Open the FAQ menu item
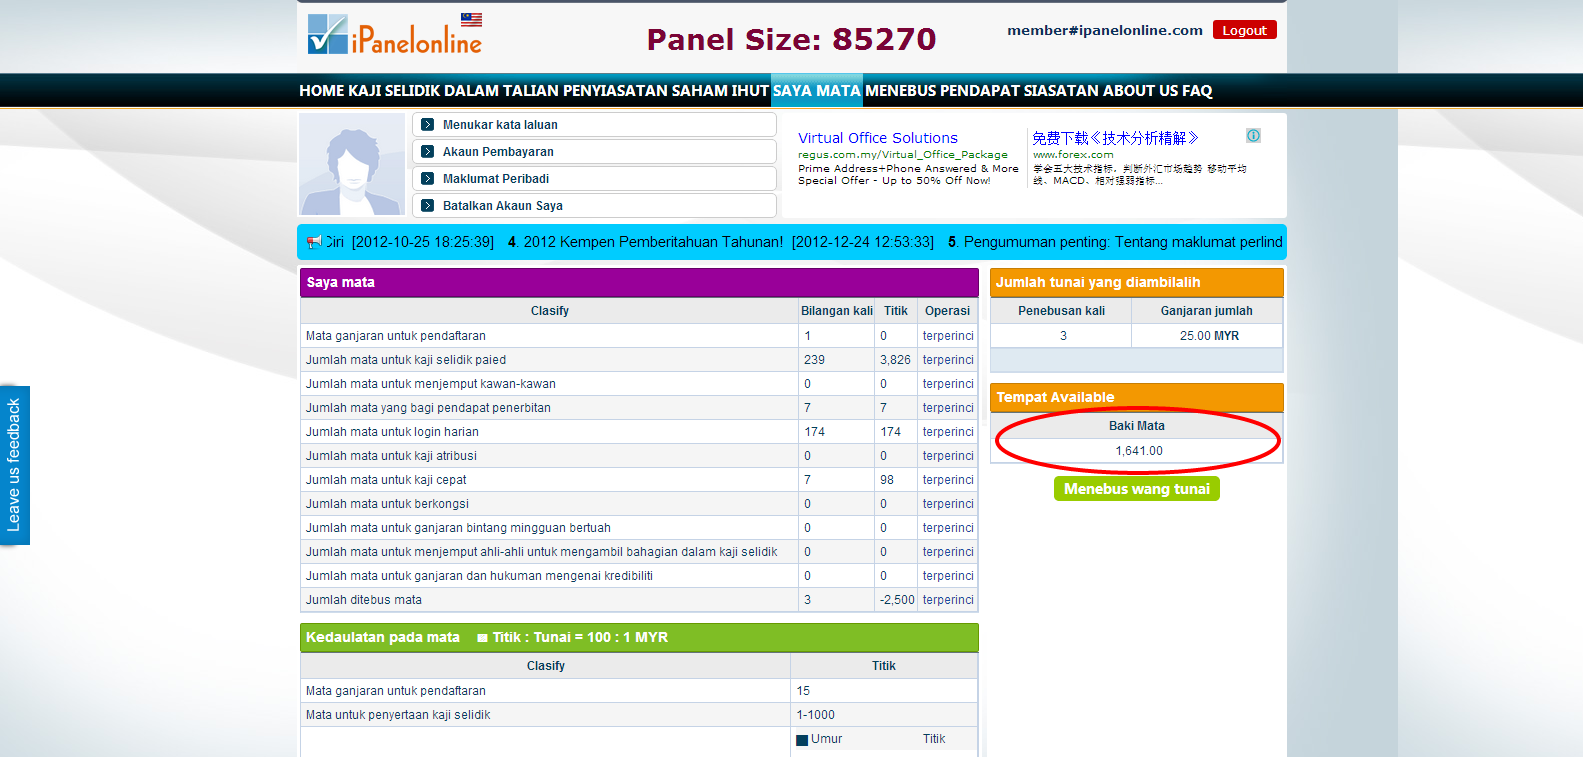This screenshot has height=757, width=1583. [1197, 91]
